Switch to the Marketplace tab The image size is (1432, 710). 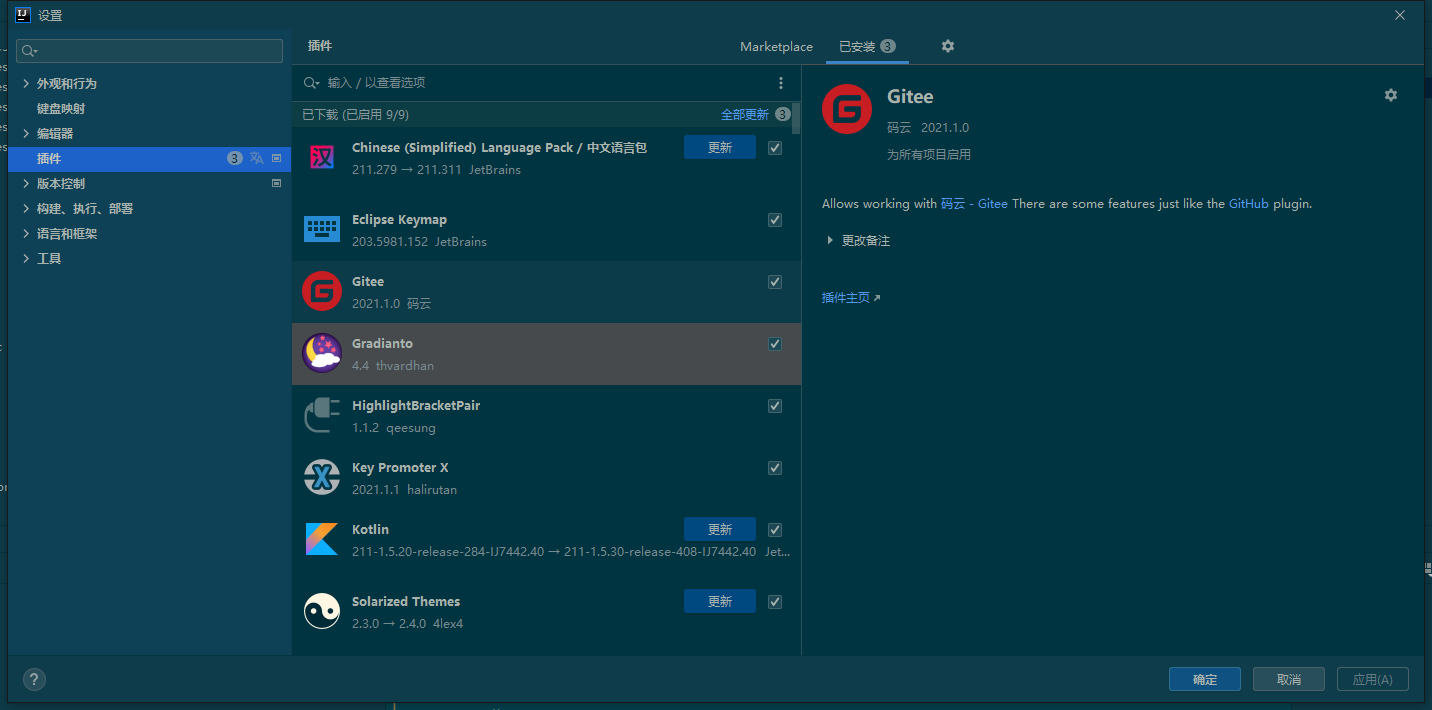tap(776, 46)
